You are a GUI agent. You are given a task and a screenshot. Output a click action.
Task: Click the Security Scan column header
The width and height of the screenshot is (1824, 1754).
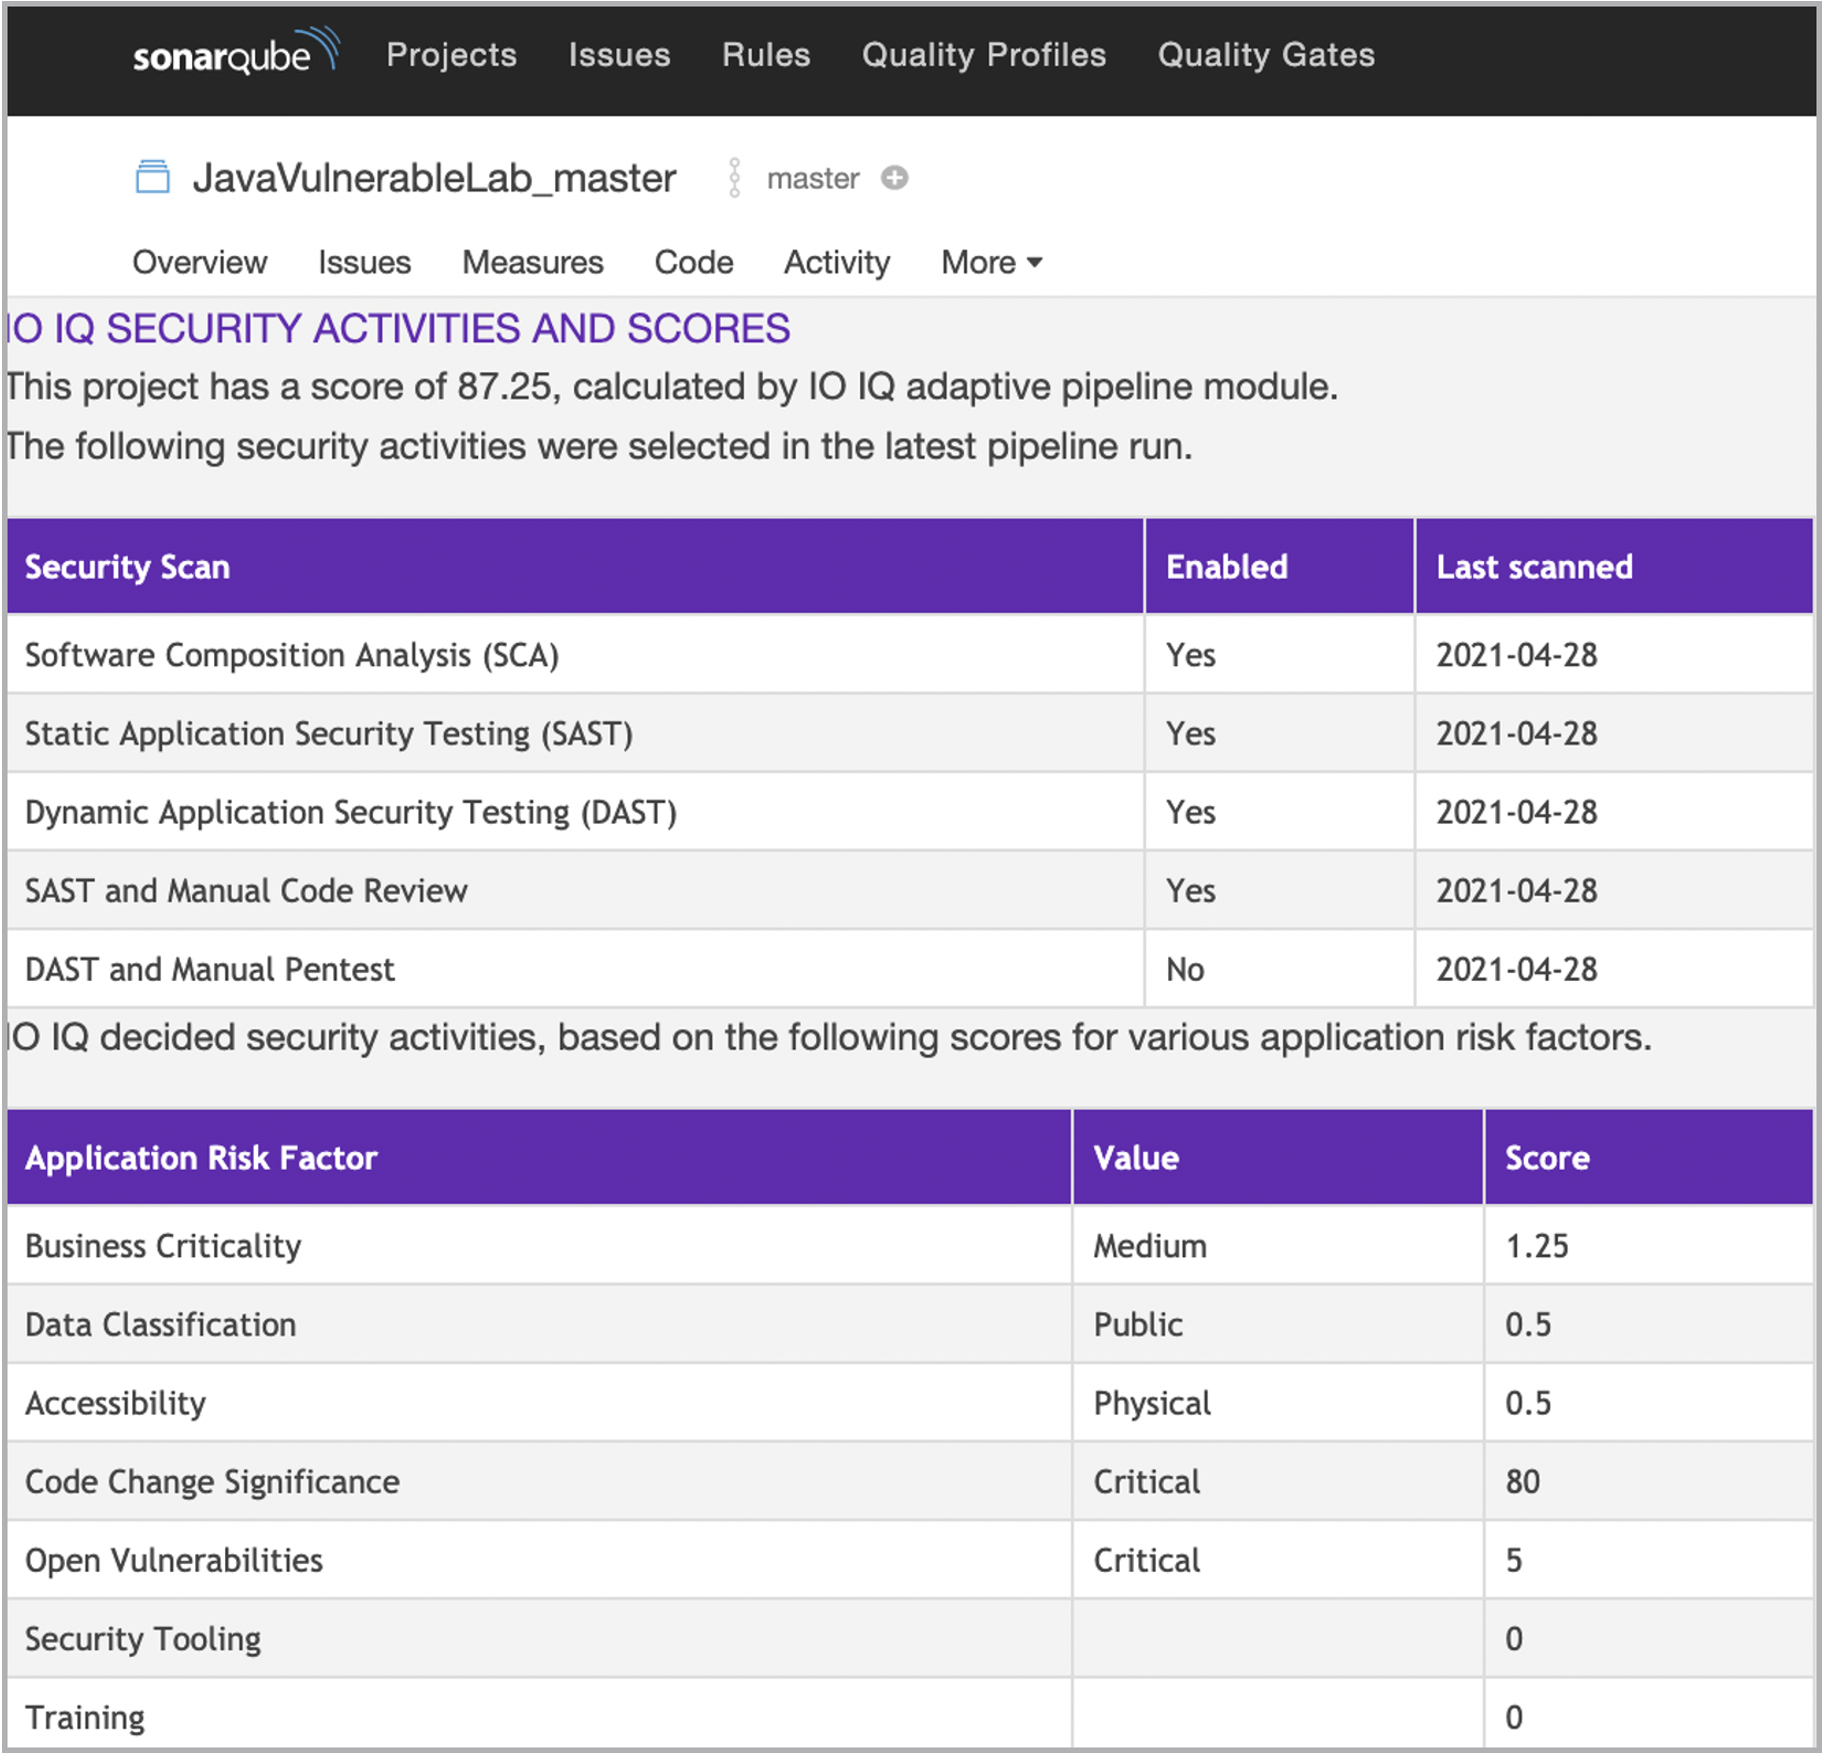pyautogui.click(x=575, y=566)
